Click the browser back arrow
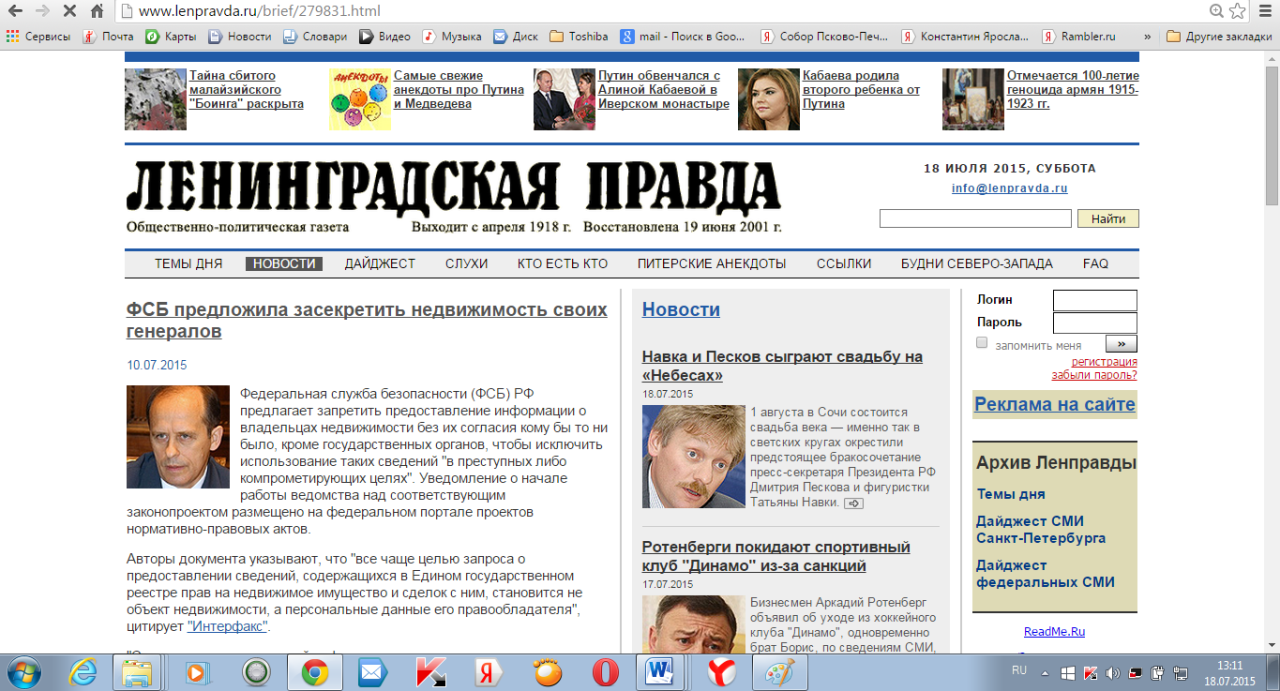1280x691 pixels. tap(15, 11)
